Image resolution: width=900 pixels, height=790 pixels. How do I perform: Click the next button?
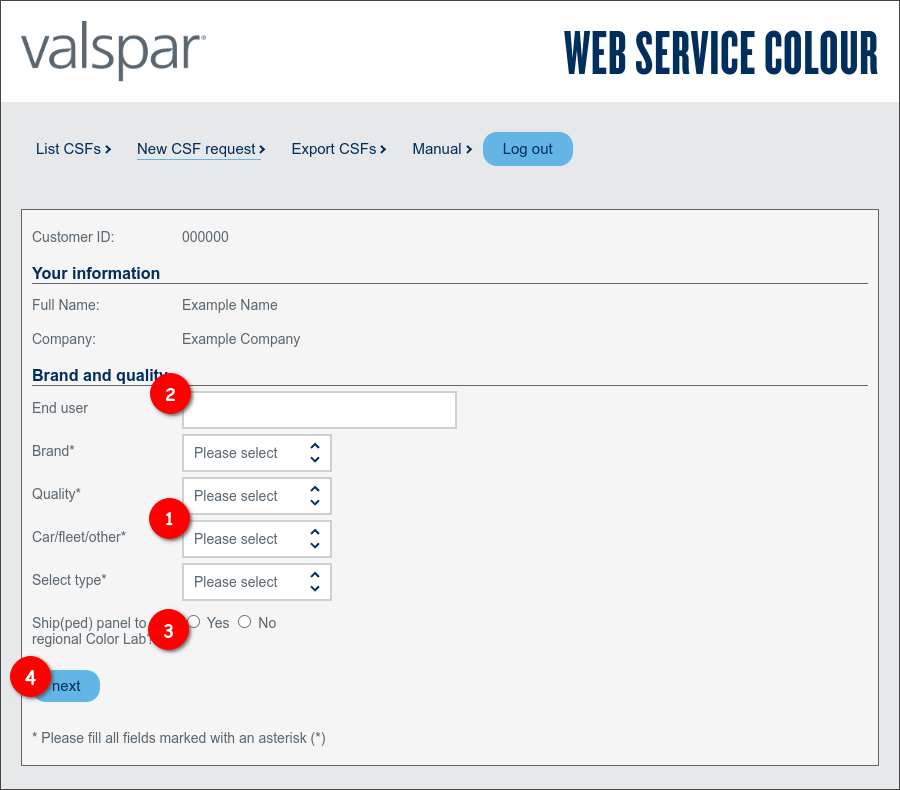tap(70, 686)
